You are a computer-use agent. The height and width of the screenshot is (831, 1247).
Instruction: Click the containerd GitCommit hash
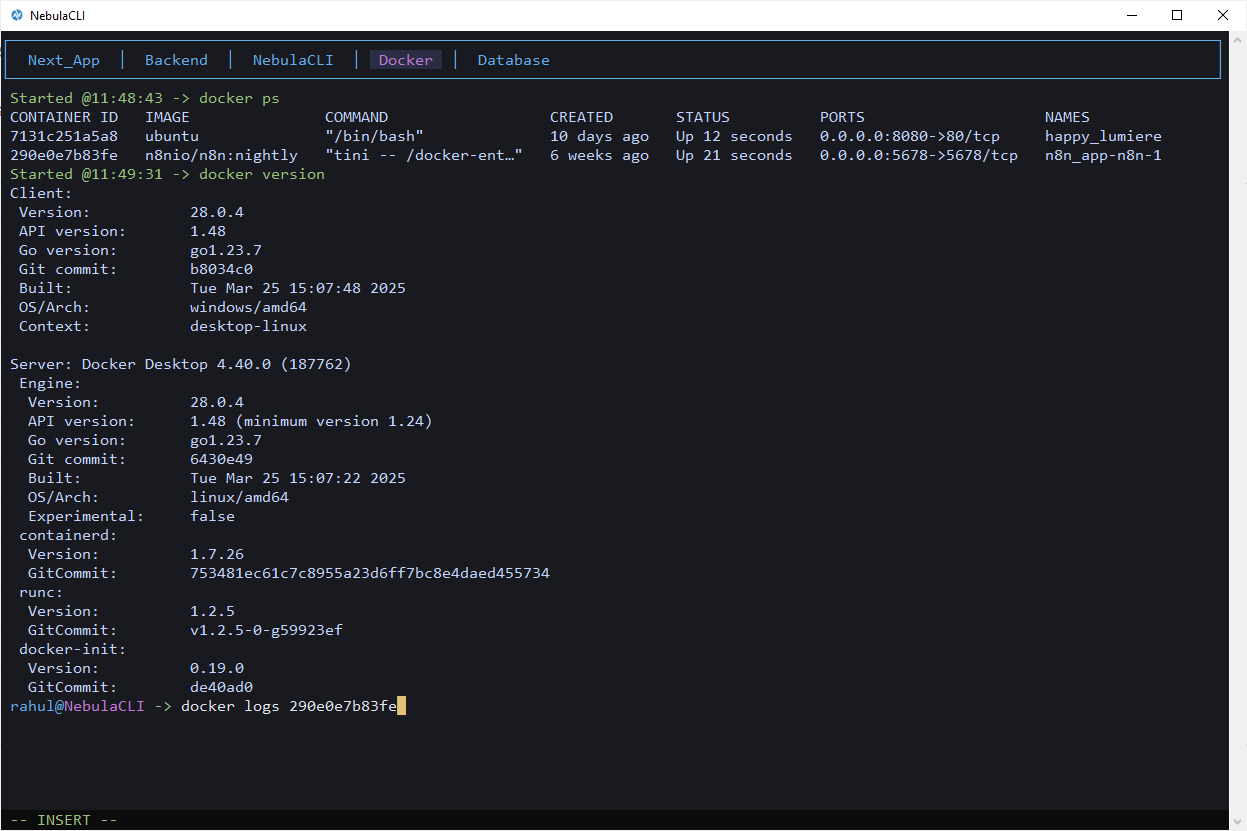click(369, 572)
